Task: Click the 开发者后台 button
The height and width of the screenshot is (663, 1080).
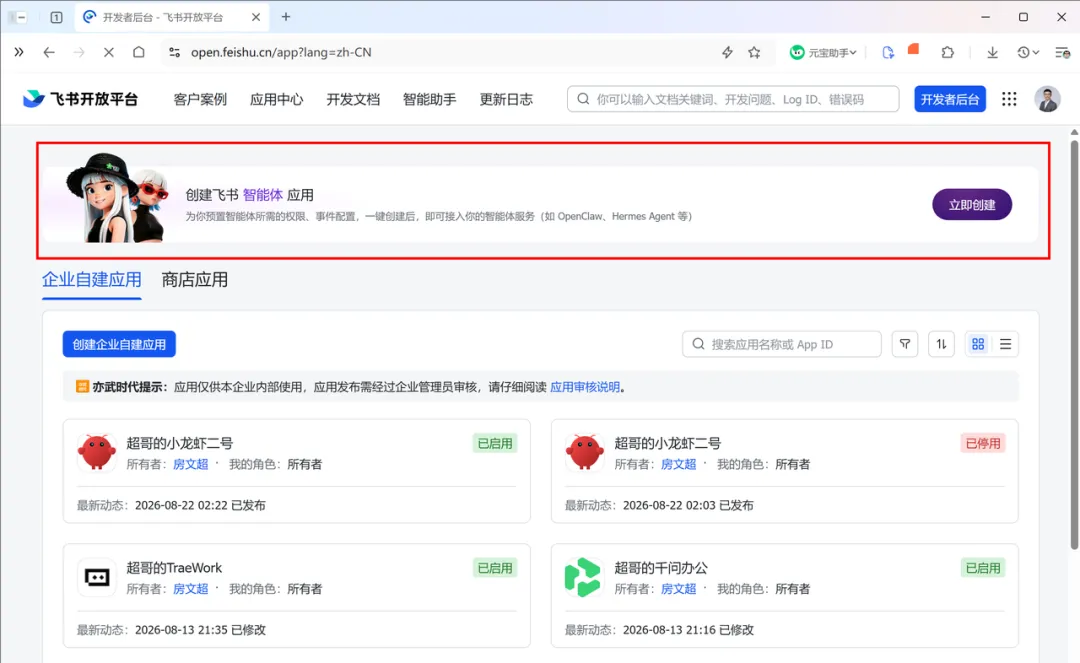Action: 950,99
